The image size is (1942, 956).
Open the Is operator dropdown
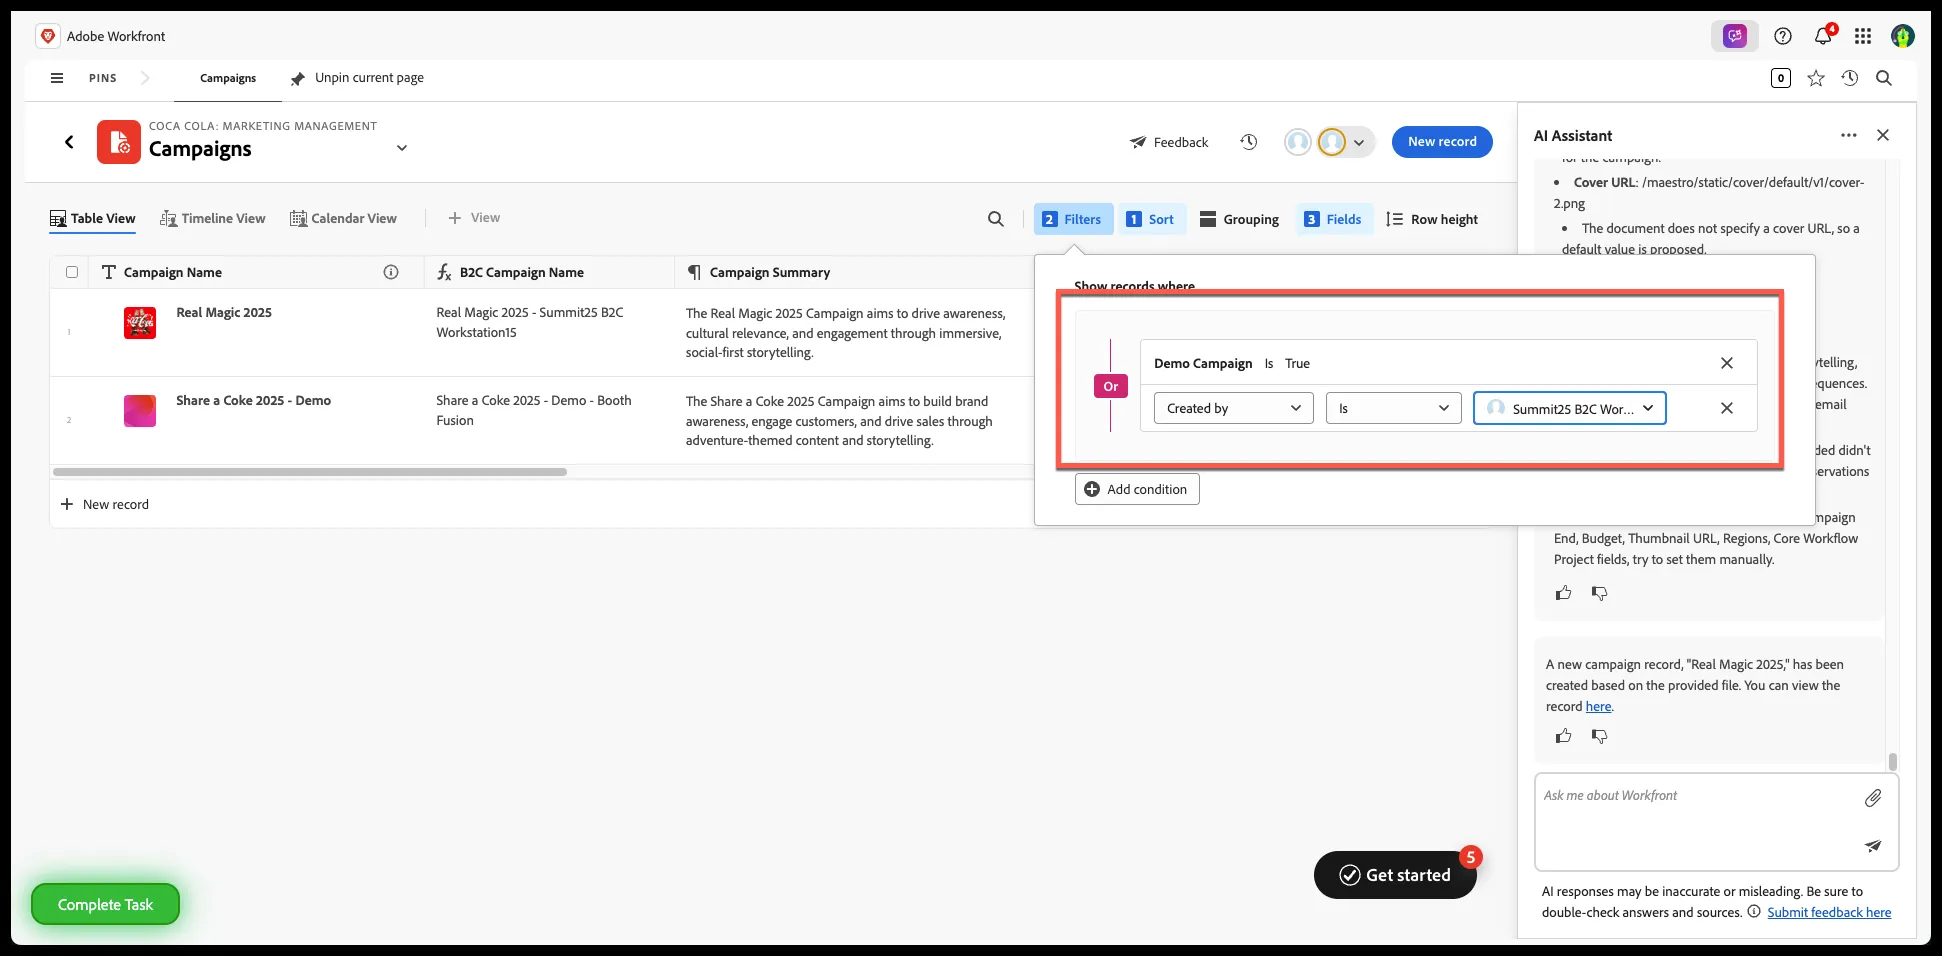click(x=1394, y=408)
